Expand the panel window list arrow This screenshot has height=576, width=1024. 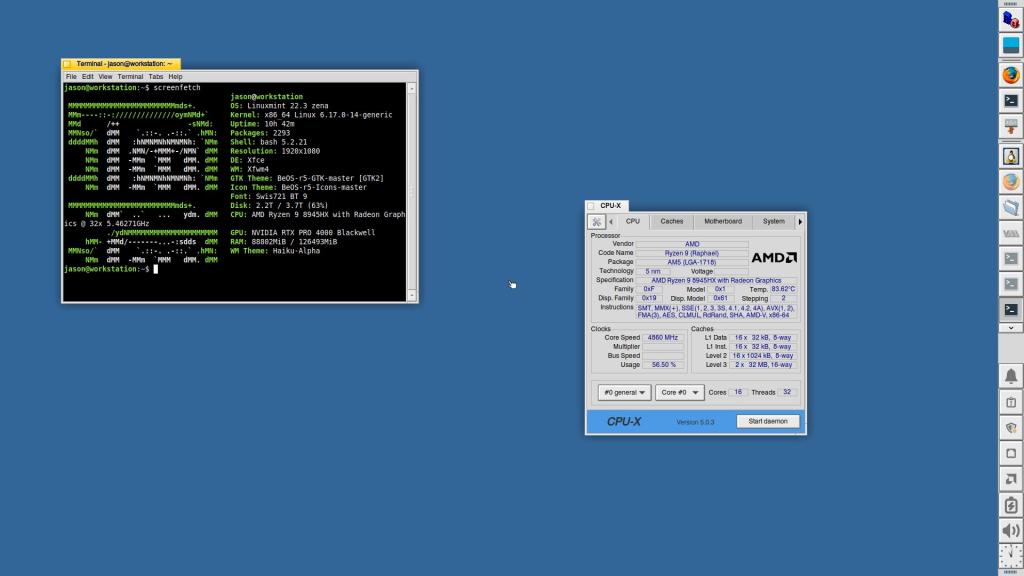point(1011,328)
